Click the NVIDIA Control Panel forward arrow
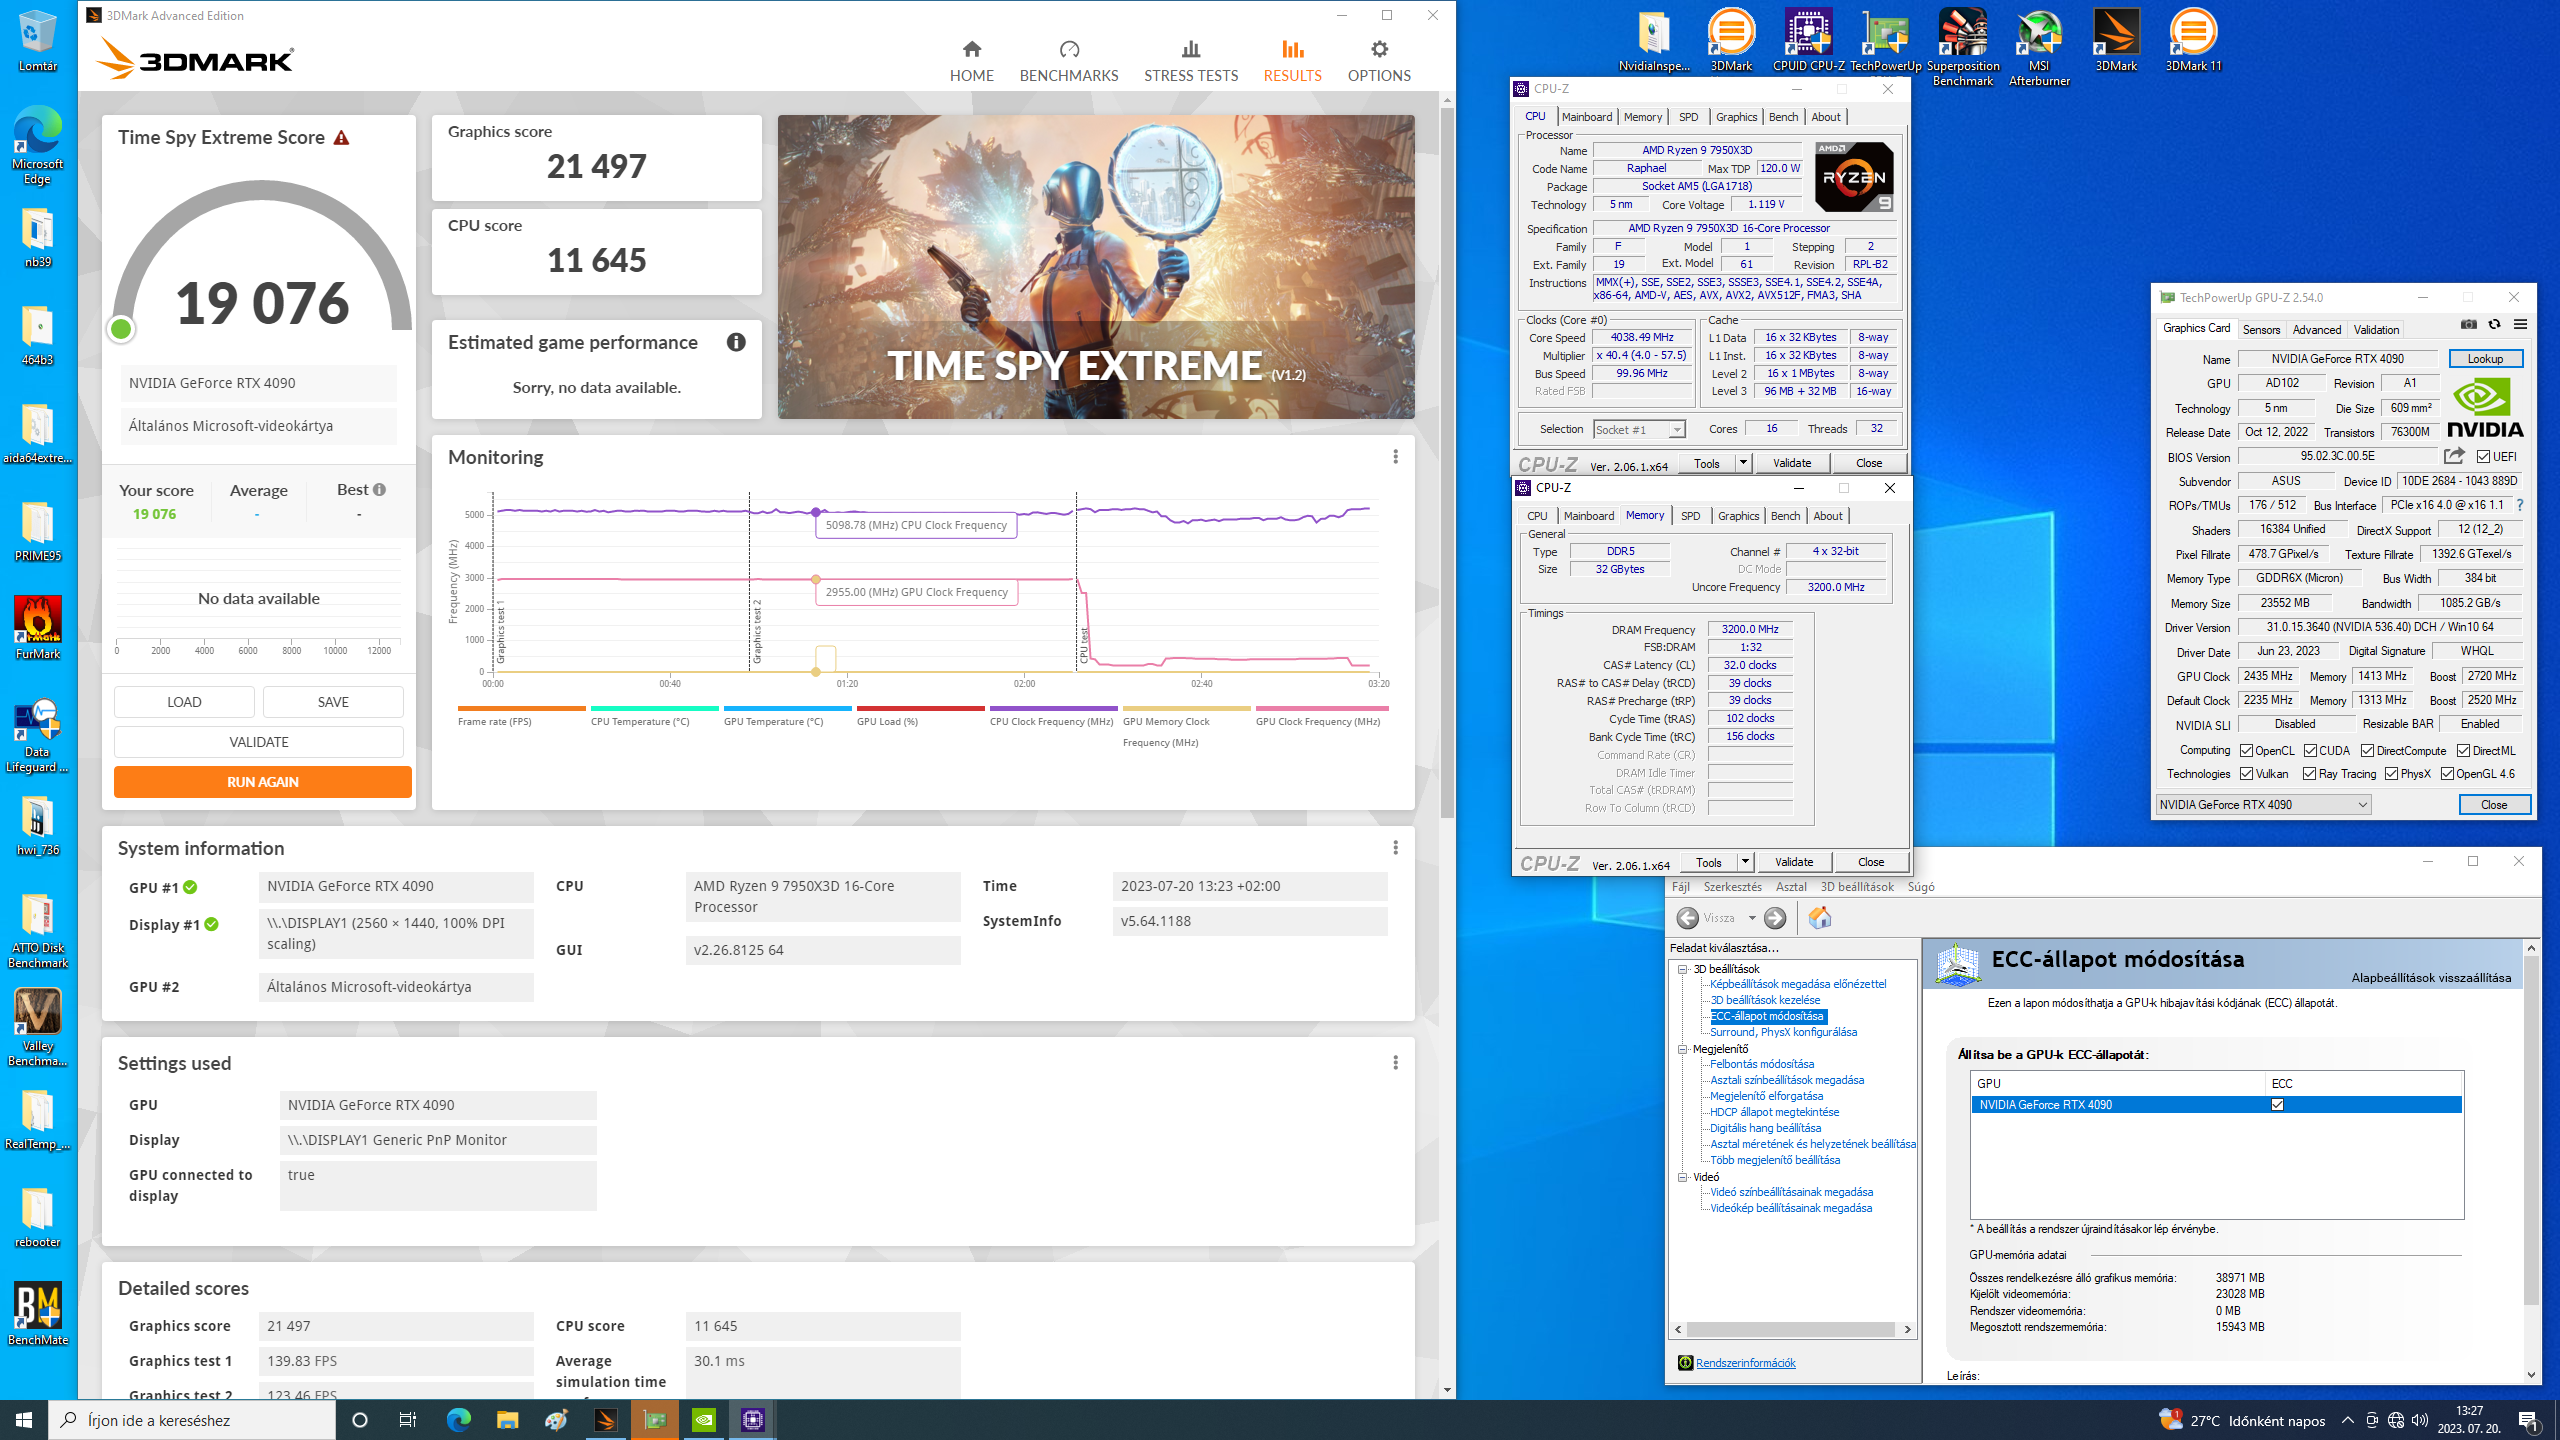 coord(1775,918)
